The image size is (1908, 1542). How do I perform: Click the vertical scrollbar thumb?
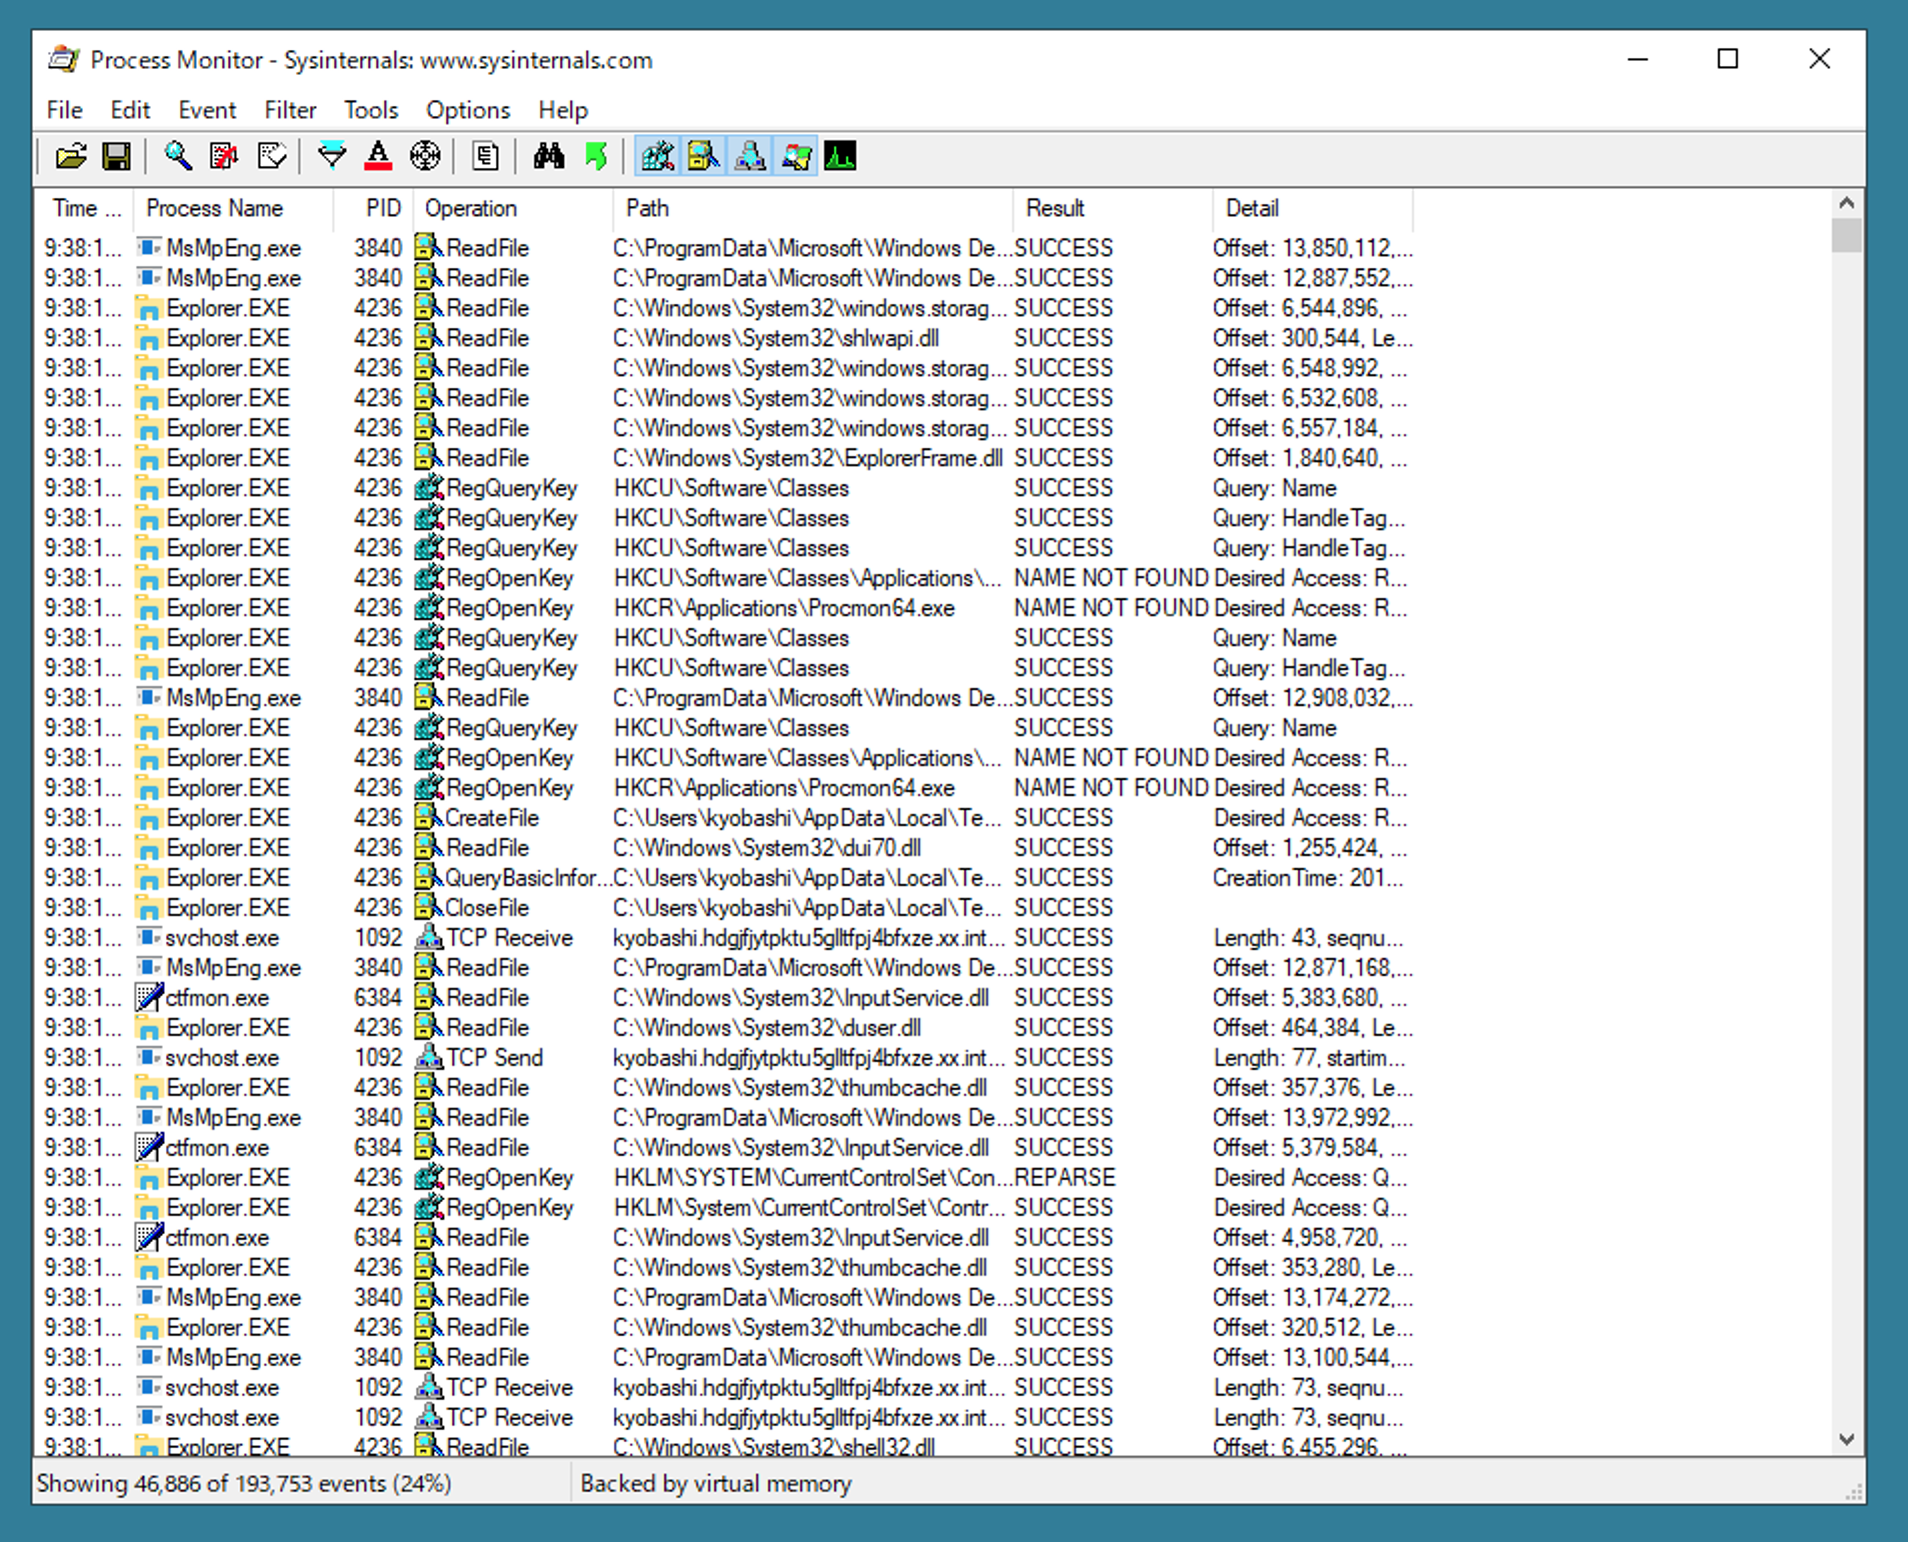coord(1846,235)
